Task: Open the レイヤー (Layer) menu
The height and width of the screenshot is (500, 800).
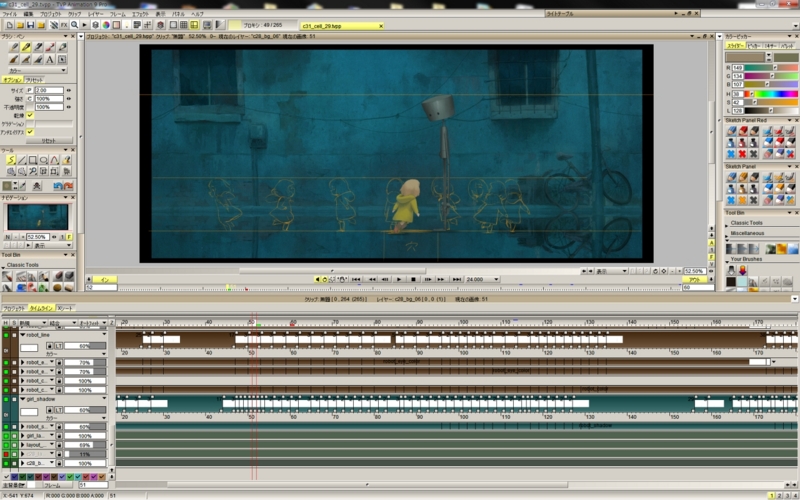Action: click(x=95, y=14)
